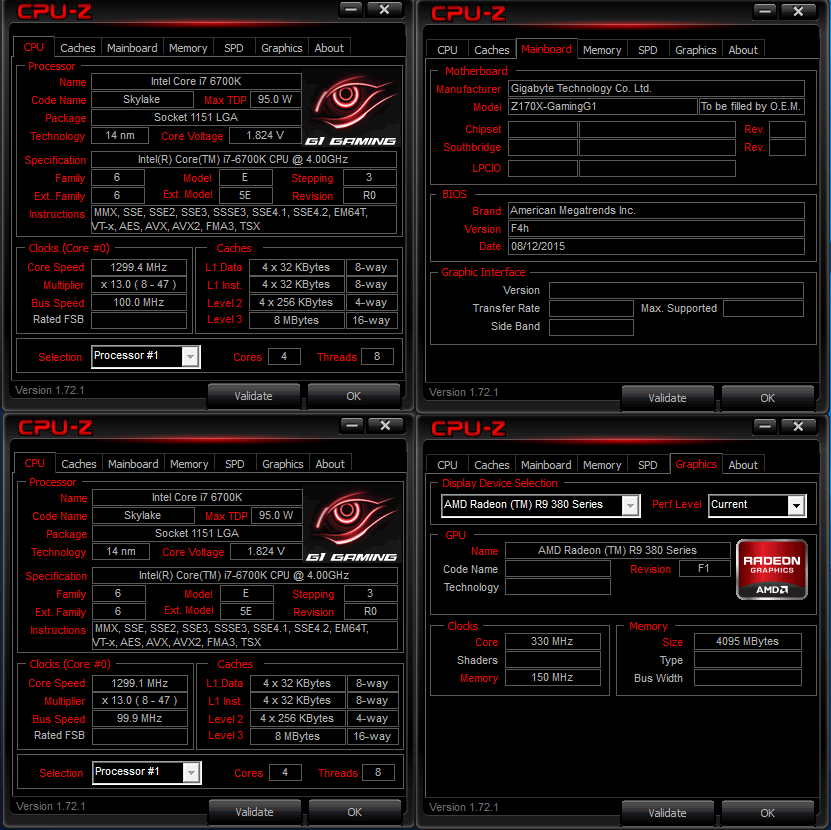Click OK in the top-right window
Image resolution: width=831 pixels, height=830 pixels.
(x=767, y=398)
